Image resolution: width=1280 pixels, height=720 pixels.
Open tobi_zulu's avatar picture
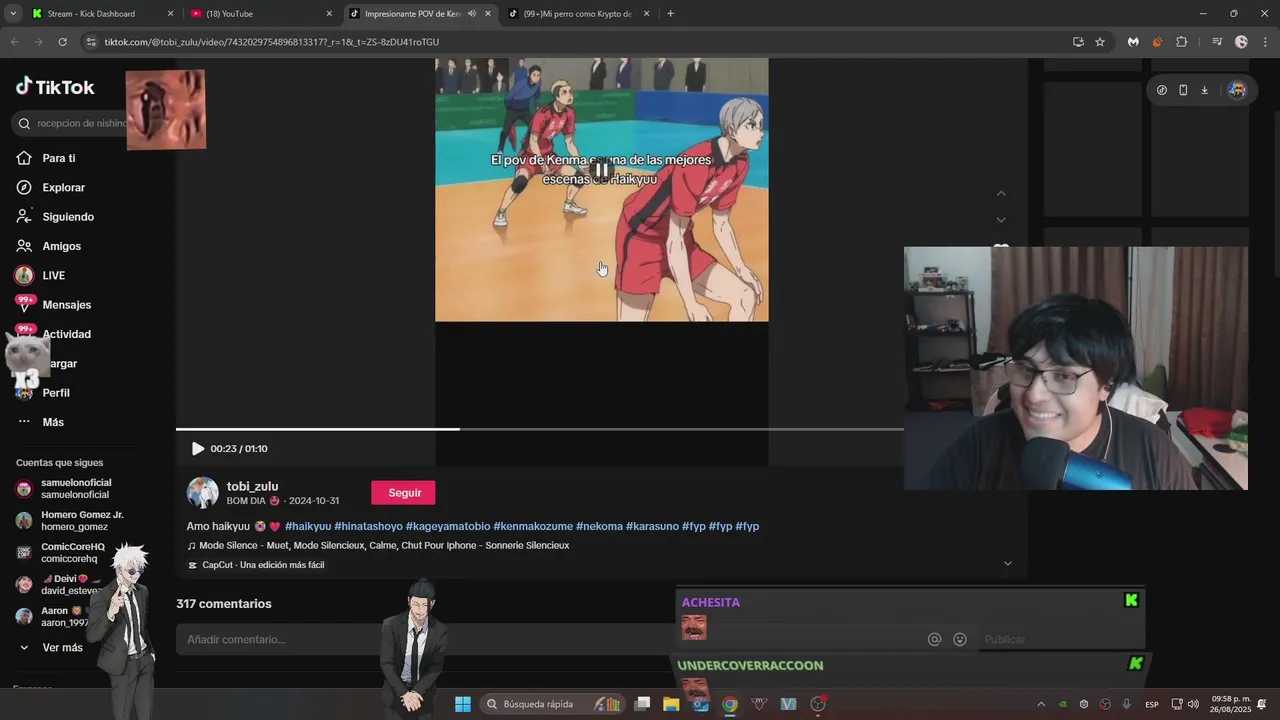202,493
